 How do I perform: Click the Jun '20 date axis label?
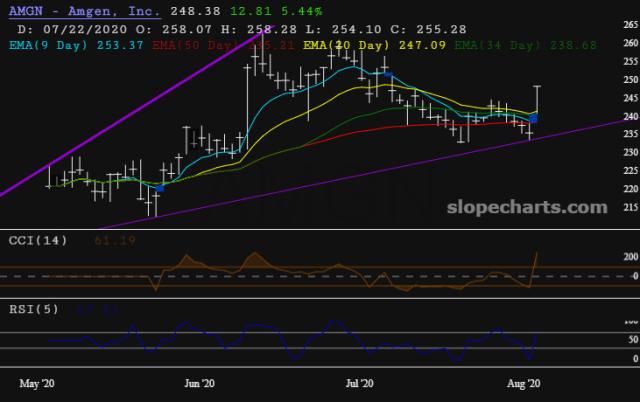200,383
